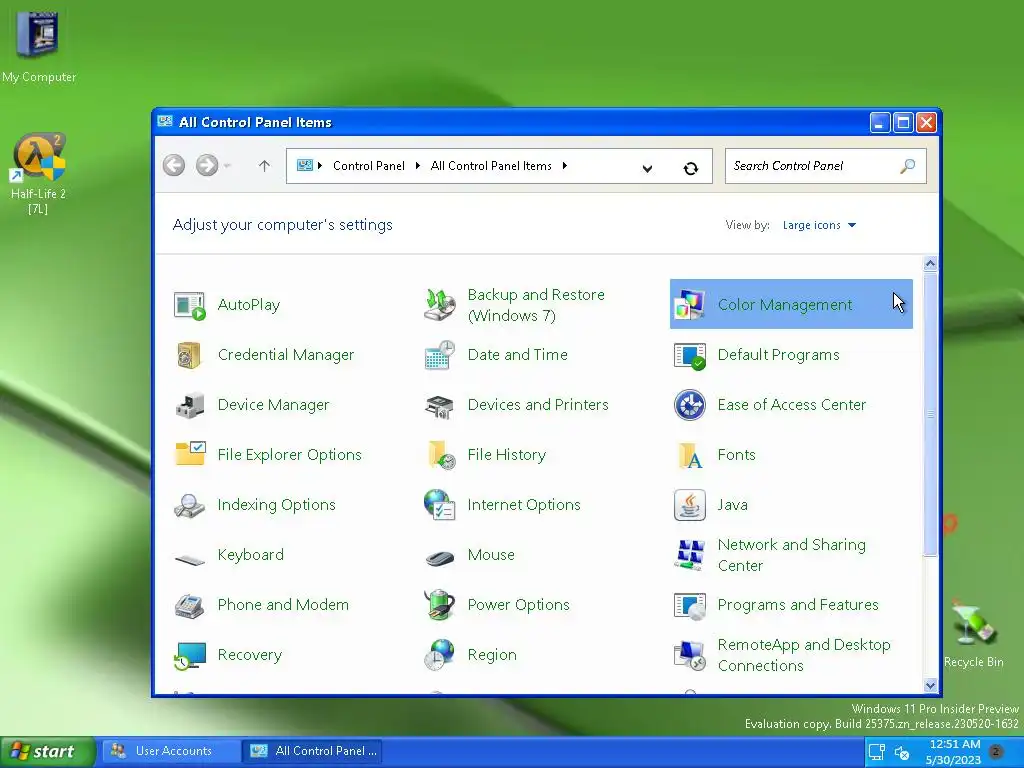Open RemoteApp and Desktop Connections icon
This screenshot has width=1024, height=768.
[690, 655]
